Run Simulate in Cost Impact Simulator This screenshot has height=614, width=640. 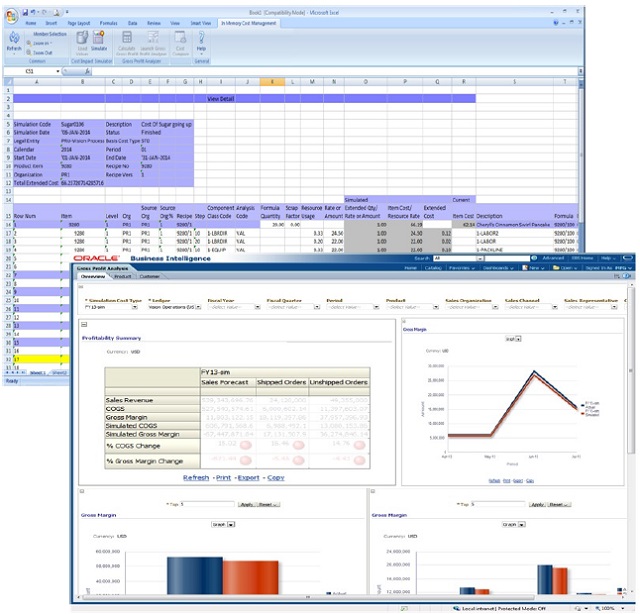(99, 42)
